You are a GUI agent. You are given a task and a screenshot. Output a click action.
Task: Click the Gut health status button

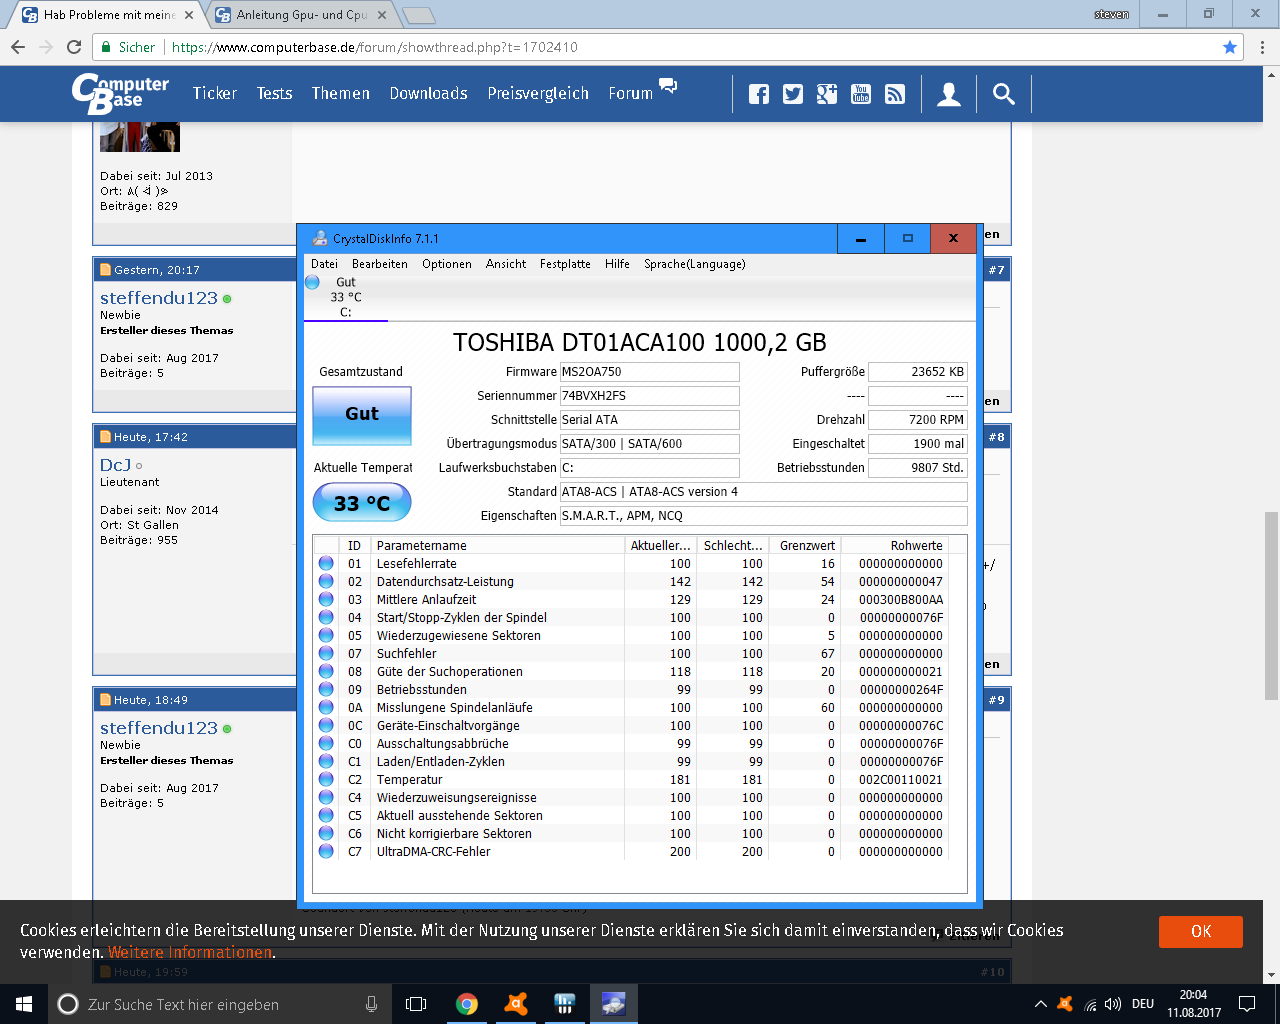click(x=362, y=414)
